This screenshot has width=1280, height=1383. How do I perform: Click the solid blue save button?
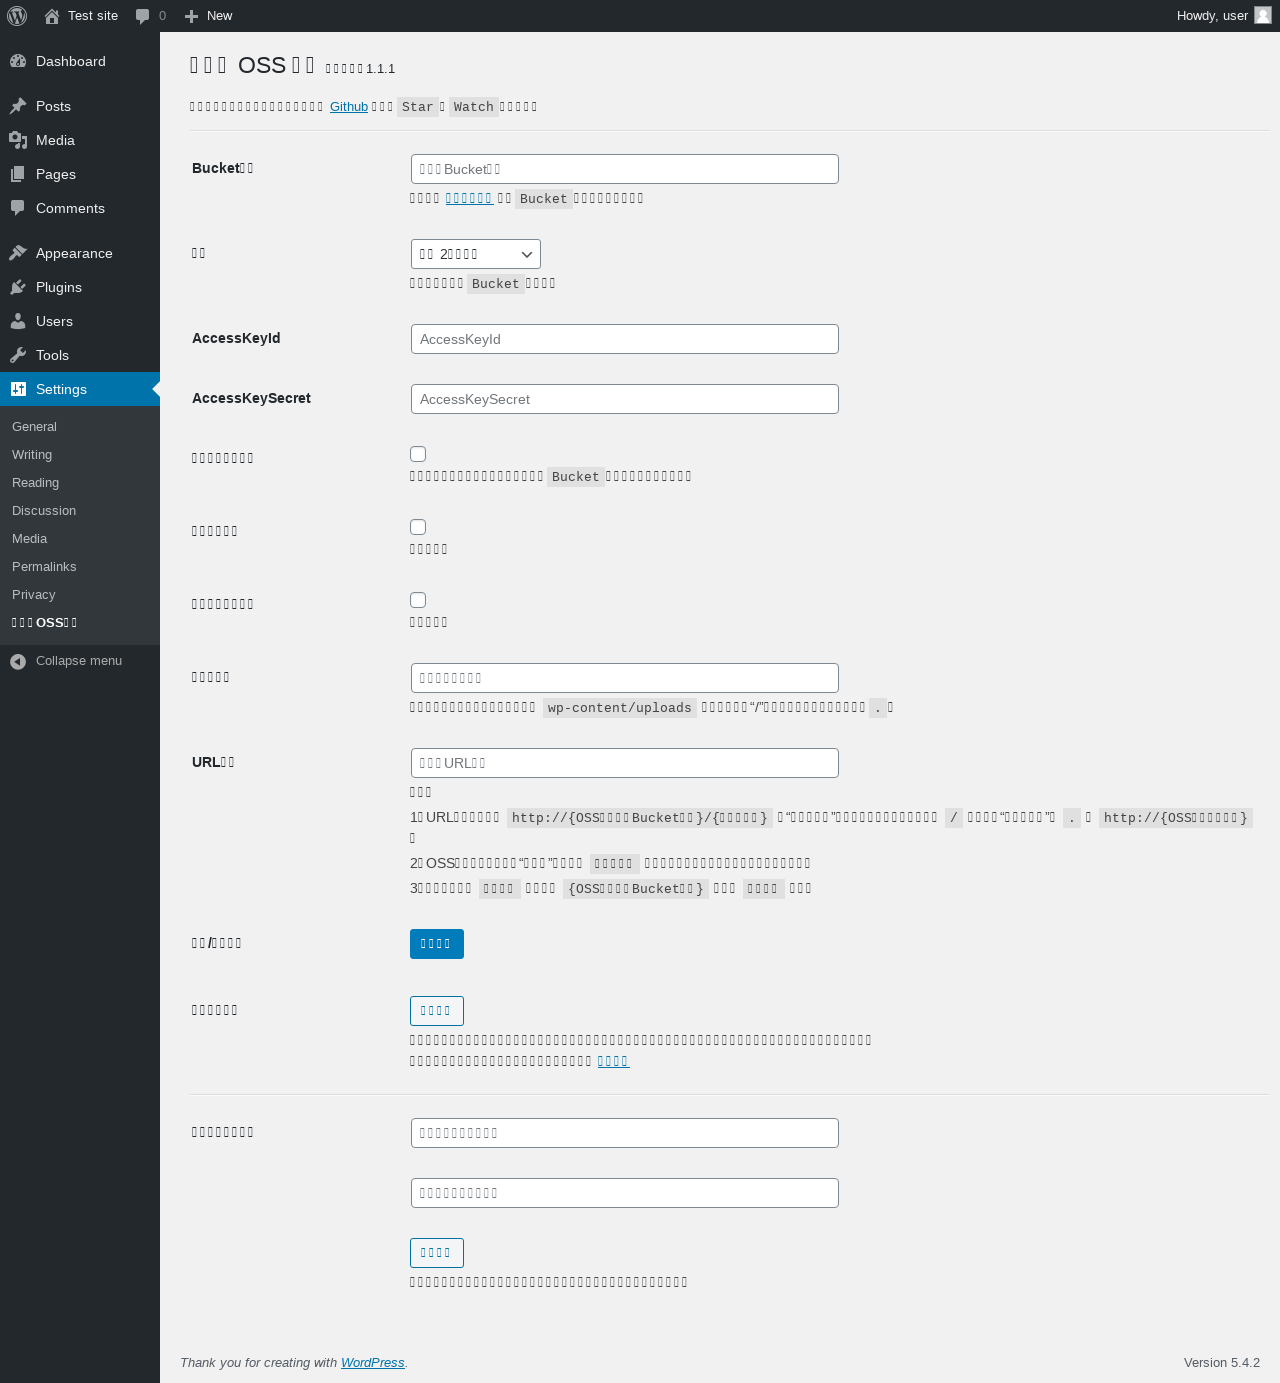coord(437,944)
